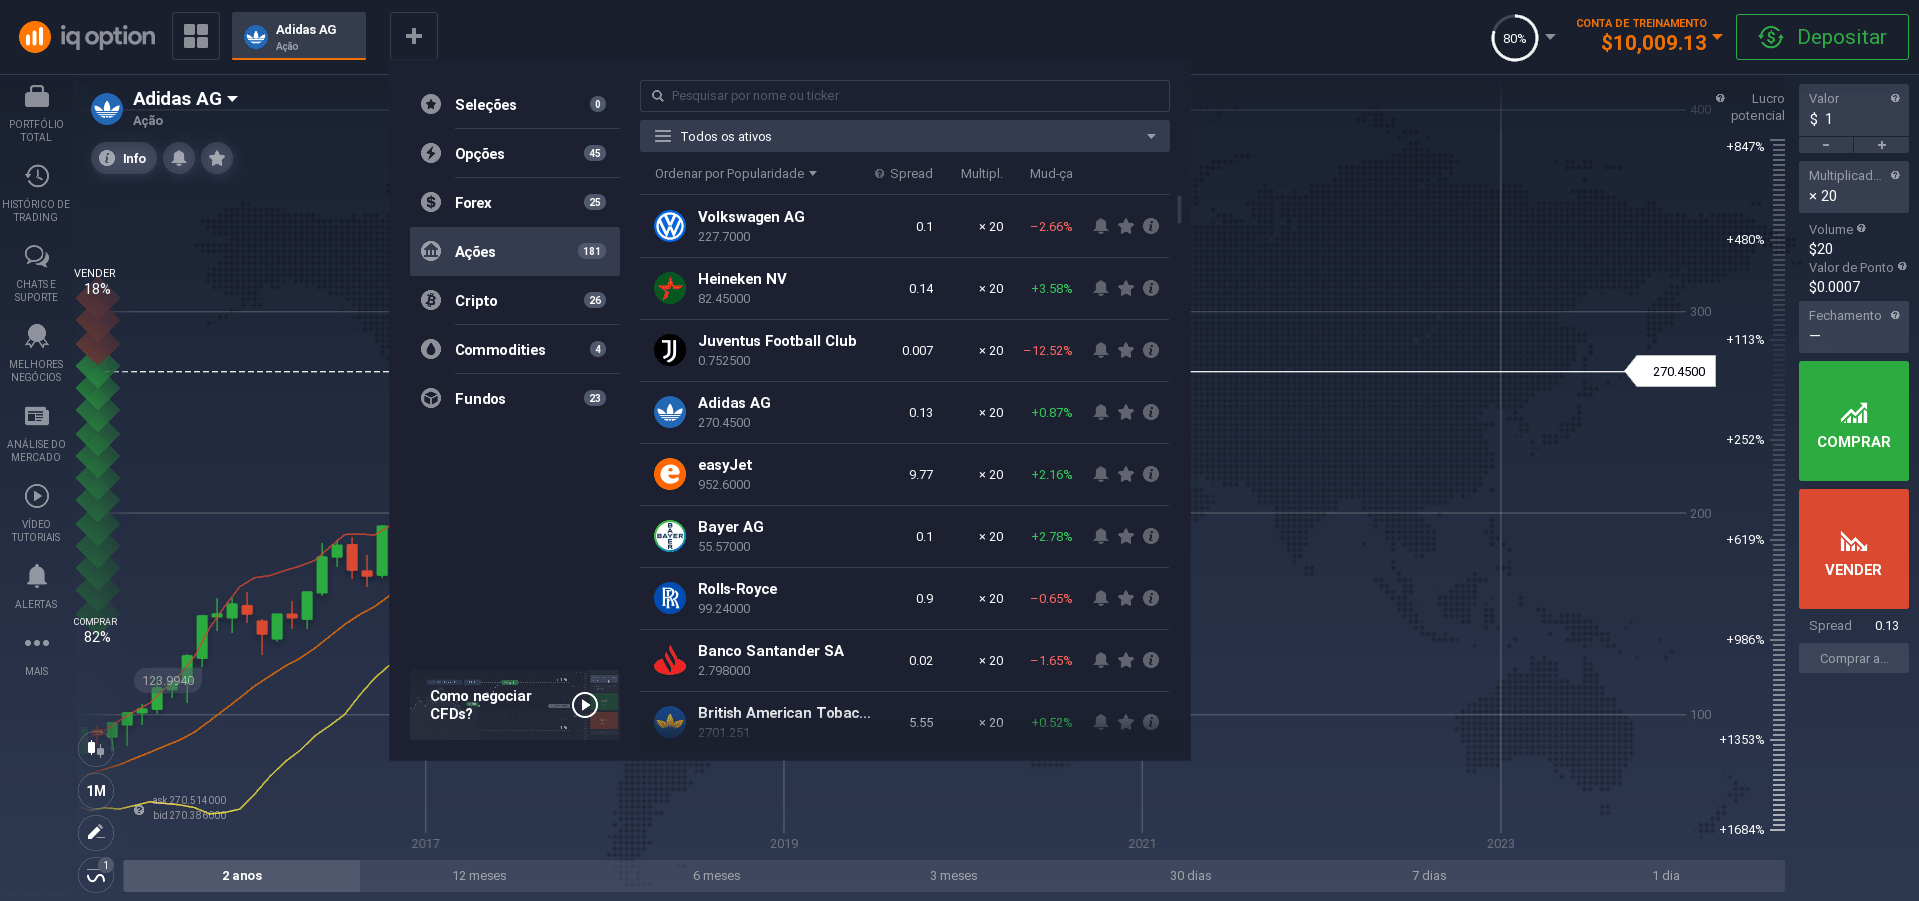
Task: Star Juventus Football Club as favorite
Action: pyautogui.click(x=1126, y=350)
